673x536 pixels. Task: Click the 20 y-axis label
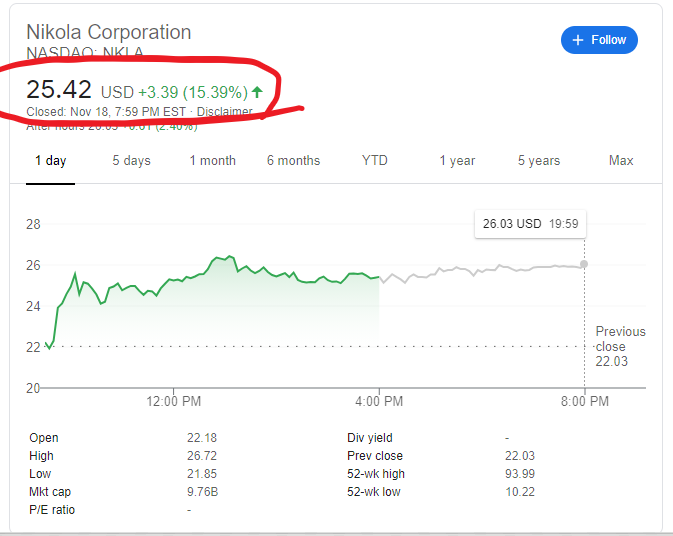[33, 388]
